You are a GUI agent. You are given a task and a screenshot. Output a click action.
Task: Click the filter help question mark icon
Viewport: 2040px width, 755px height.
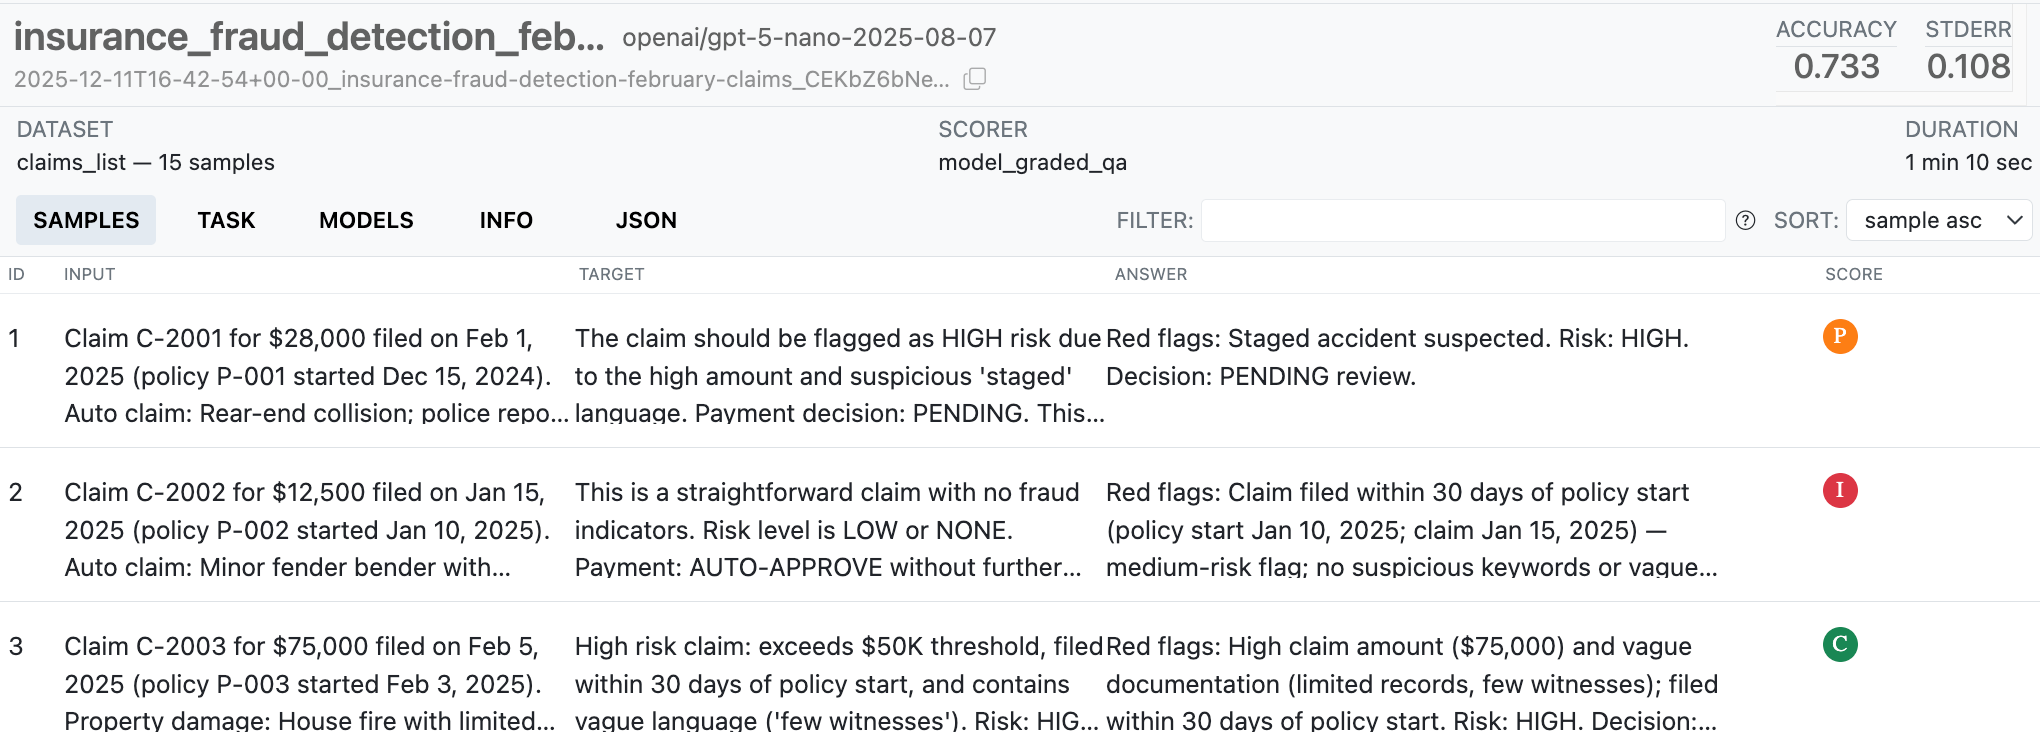point(1745,220)
